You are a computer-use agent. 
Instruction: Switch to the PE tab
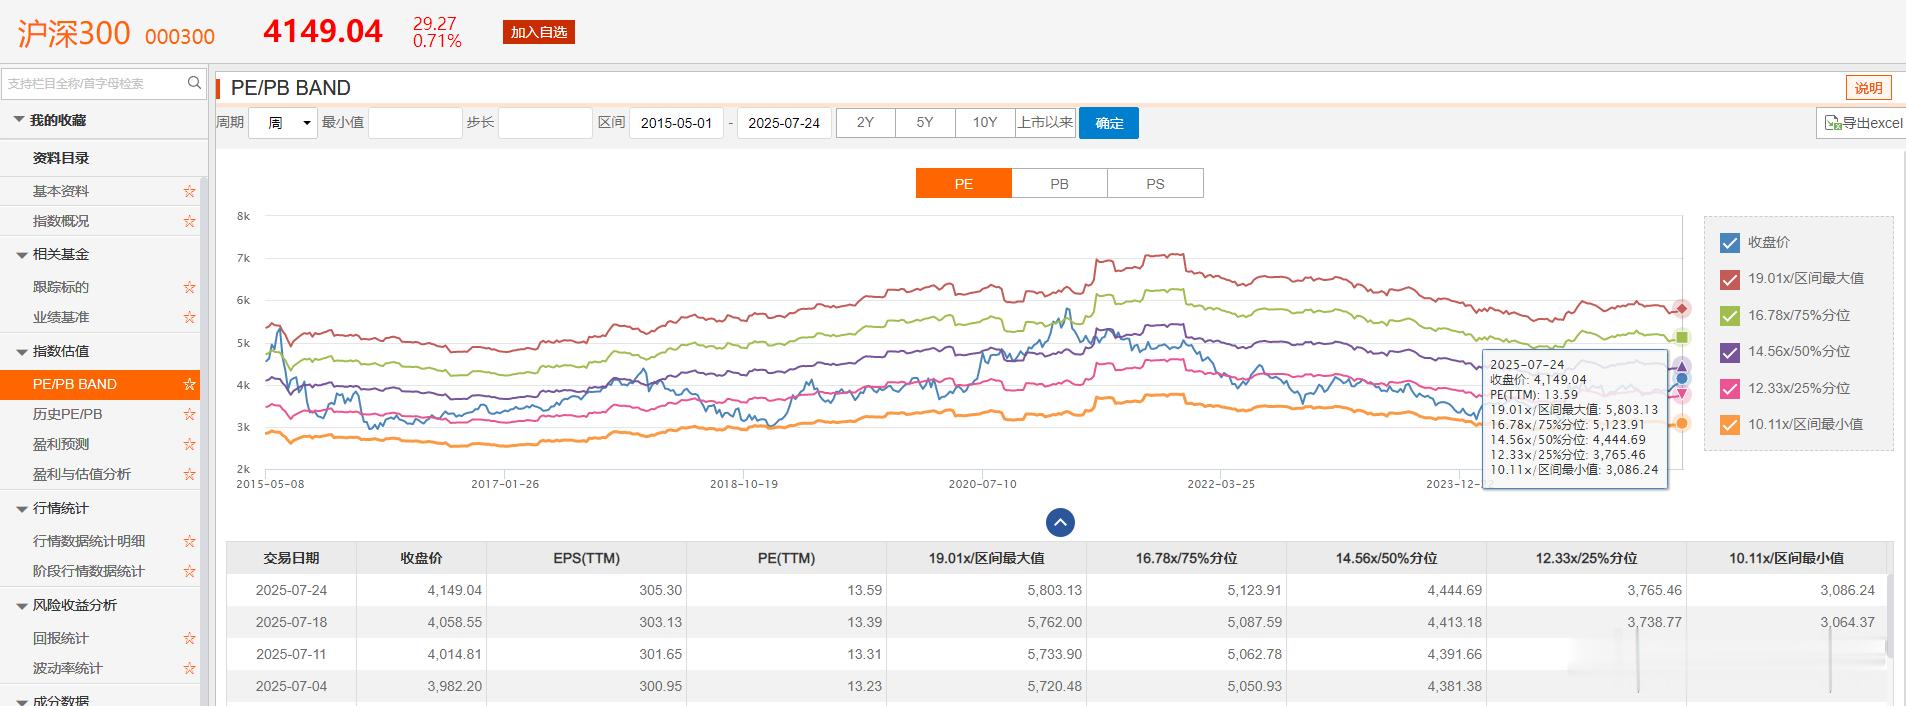click(x=964, y=183)
